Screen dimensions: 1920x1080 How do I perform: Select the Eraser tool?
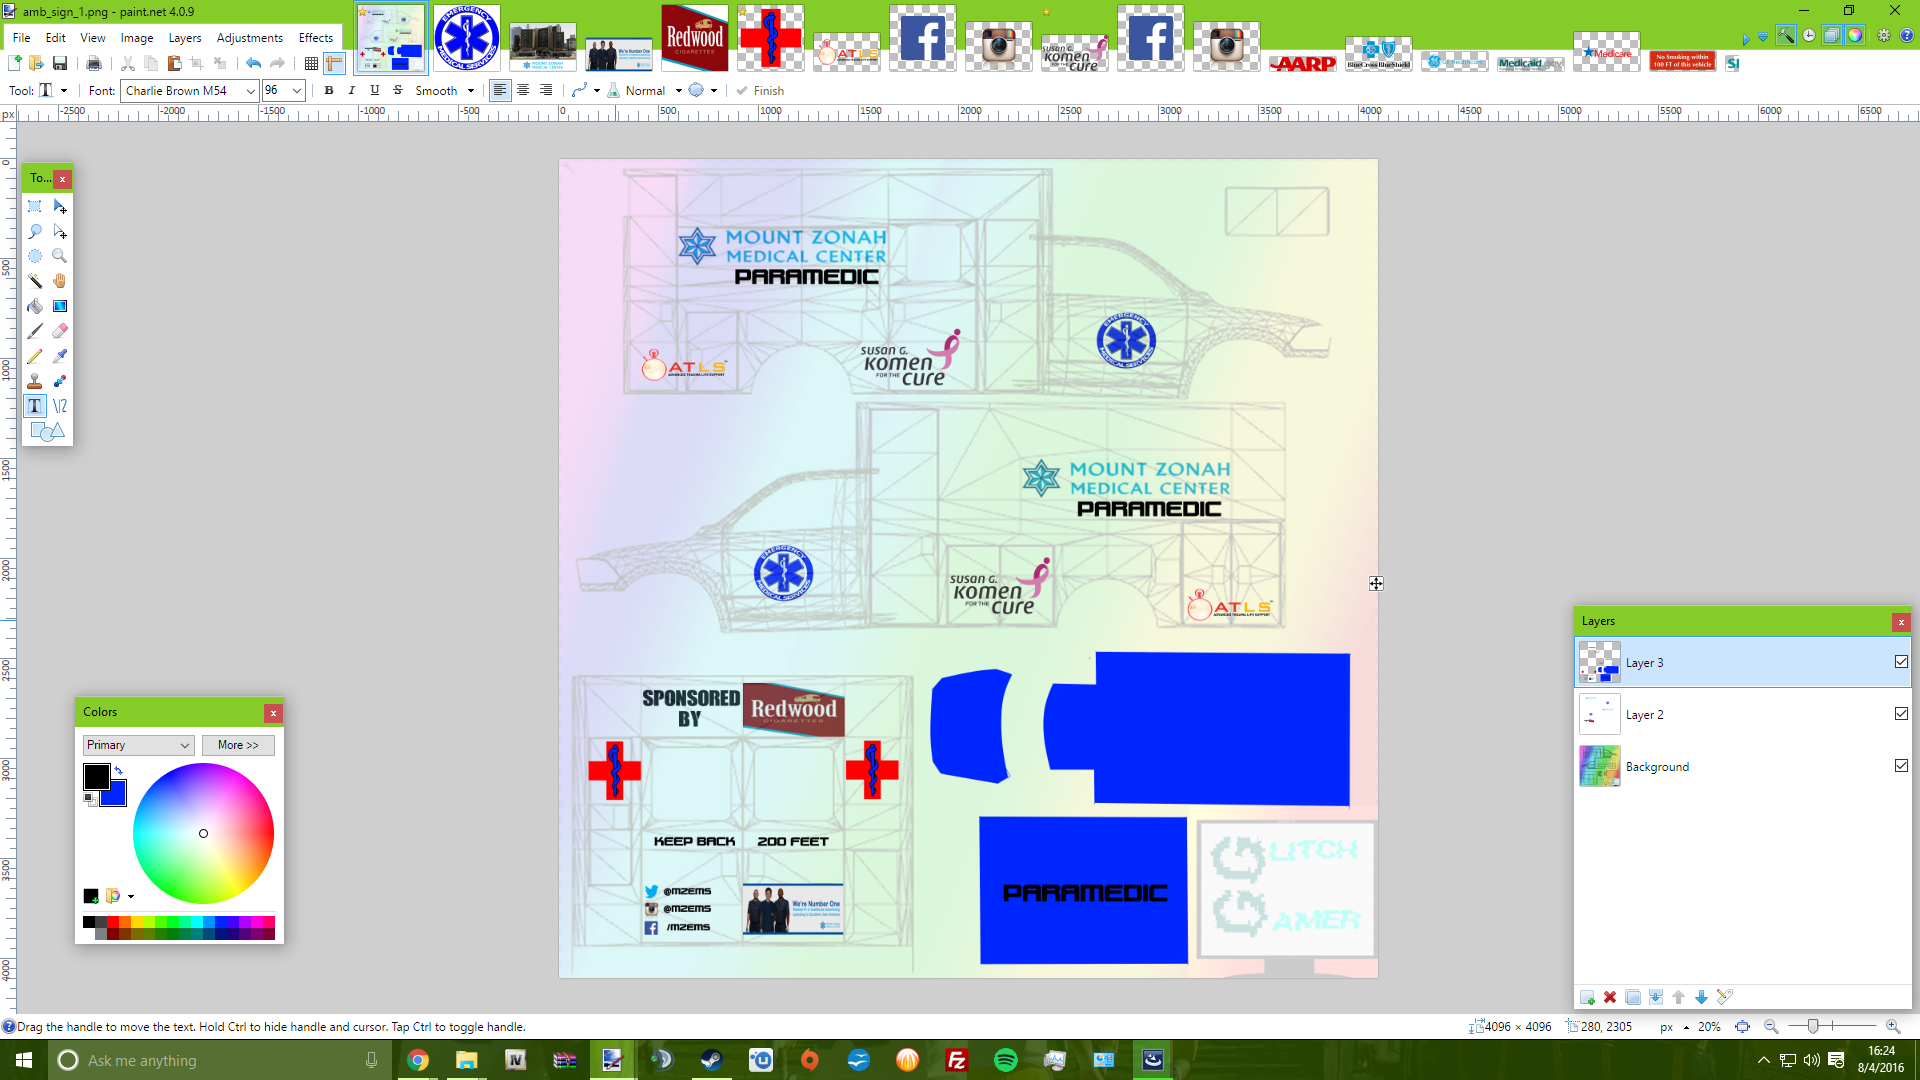click(60, 331)
